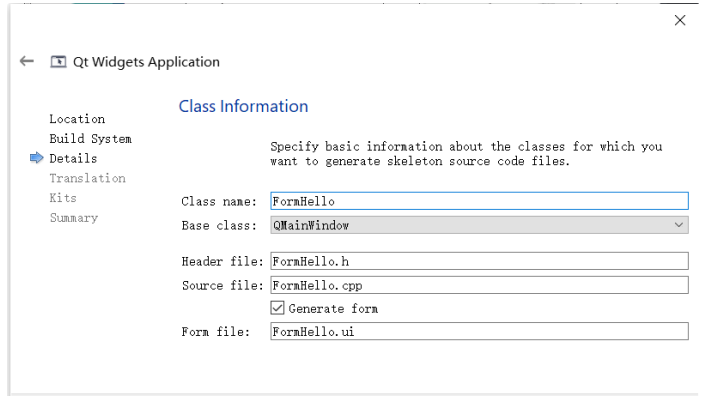The height and width of the screenshot is (396, 722).
Task: Uncheck the Generate form checkbox
Action: 277,308
